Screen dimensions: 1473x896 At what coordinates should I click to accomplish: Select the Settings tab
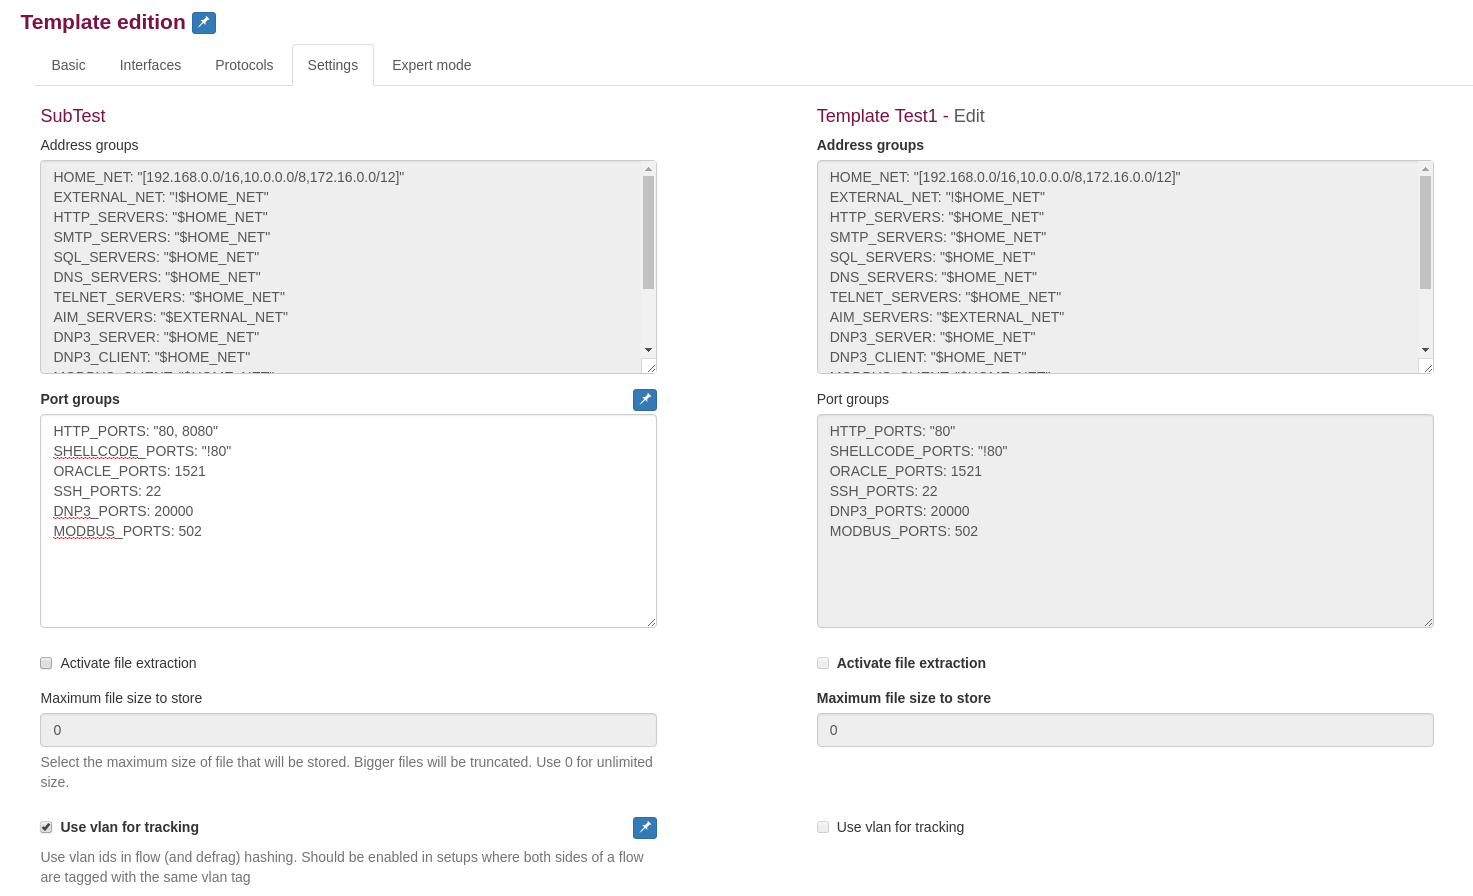pos(333,65)
